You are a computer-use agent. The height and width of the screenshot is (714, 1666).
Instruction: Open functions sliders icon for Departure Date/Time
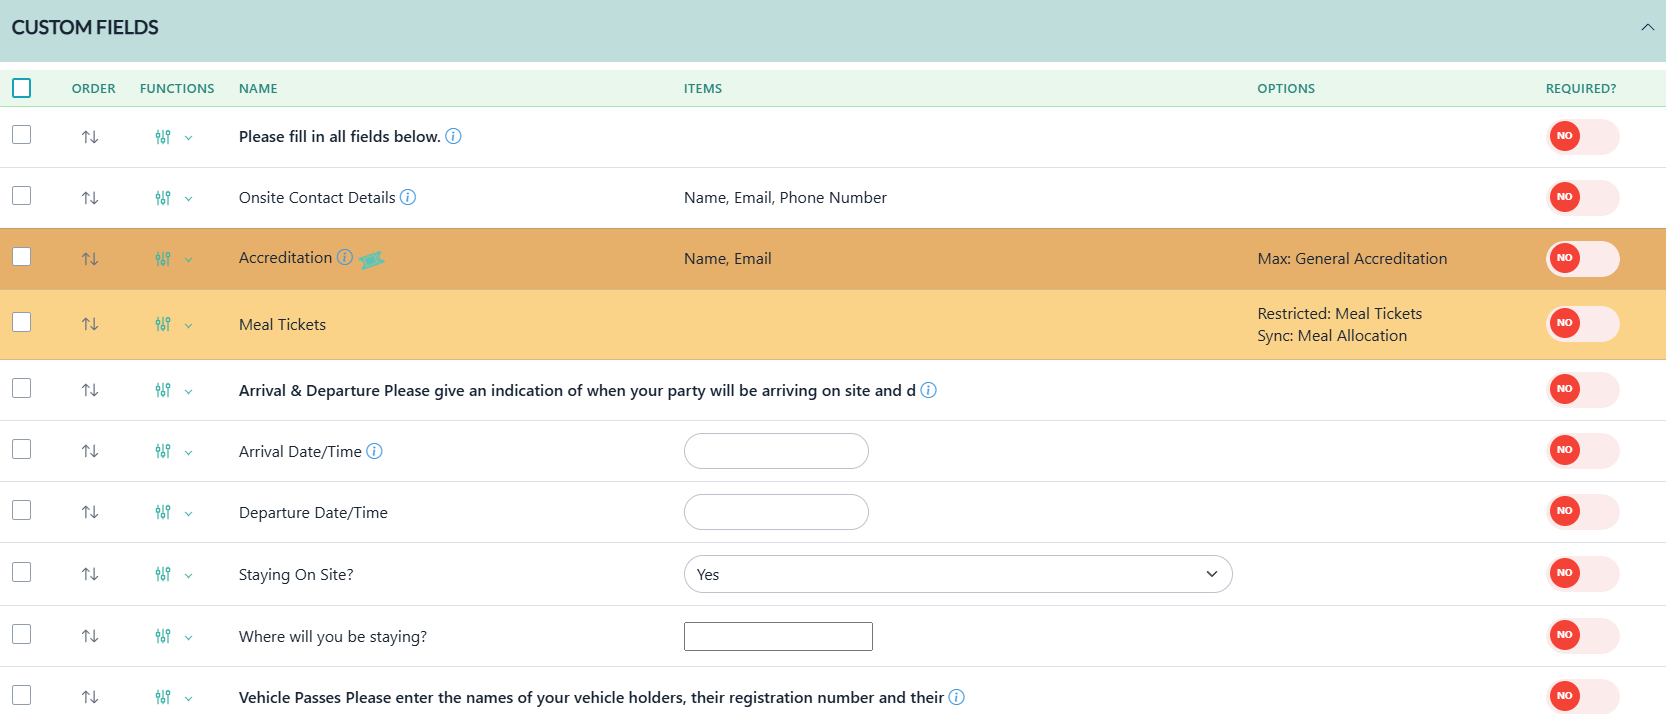tap(163, 512)
